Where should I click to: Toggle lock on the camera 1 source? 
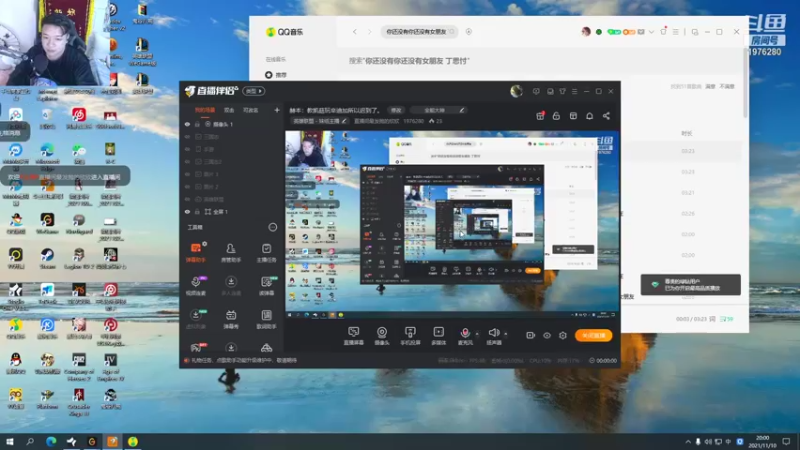[197, 124]
